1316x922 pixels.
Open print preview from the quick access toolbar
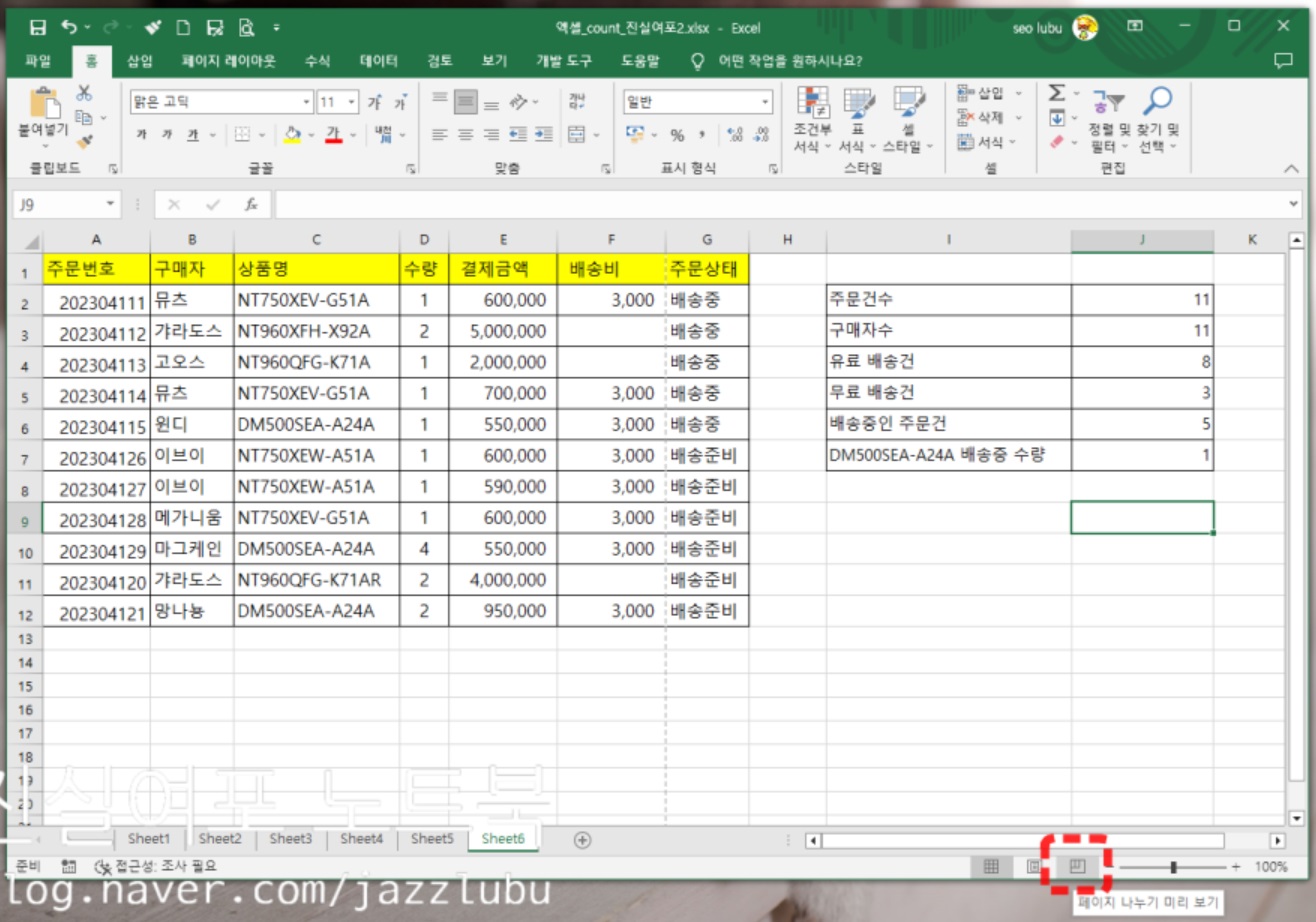click(247, 27)
